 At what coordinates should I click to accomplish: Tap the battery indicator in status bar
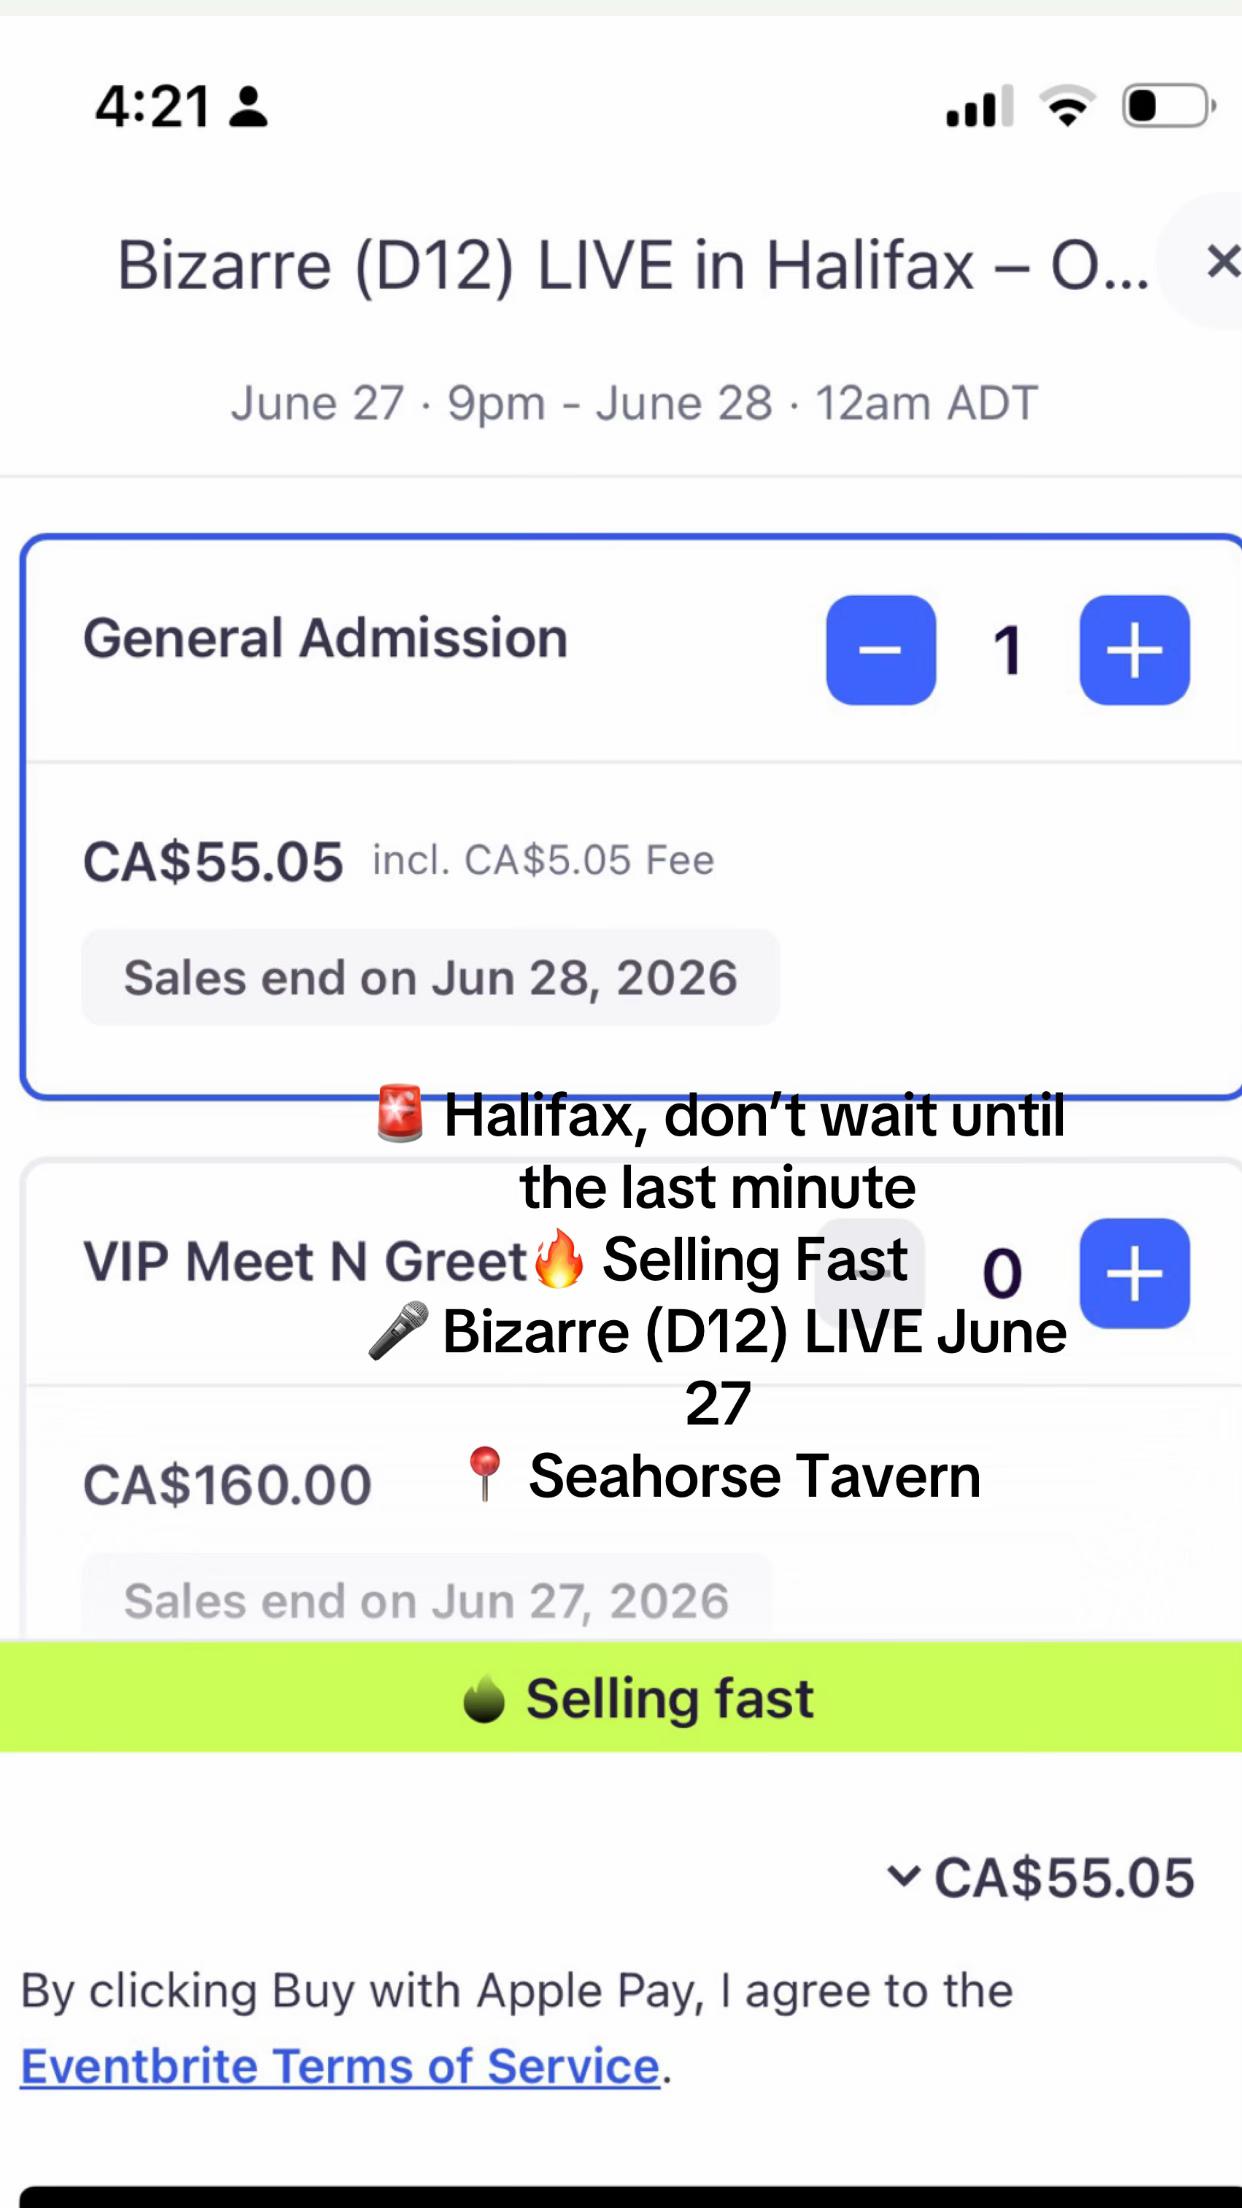(x=1168, y=105)
